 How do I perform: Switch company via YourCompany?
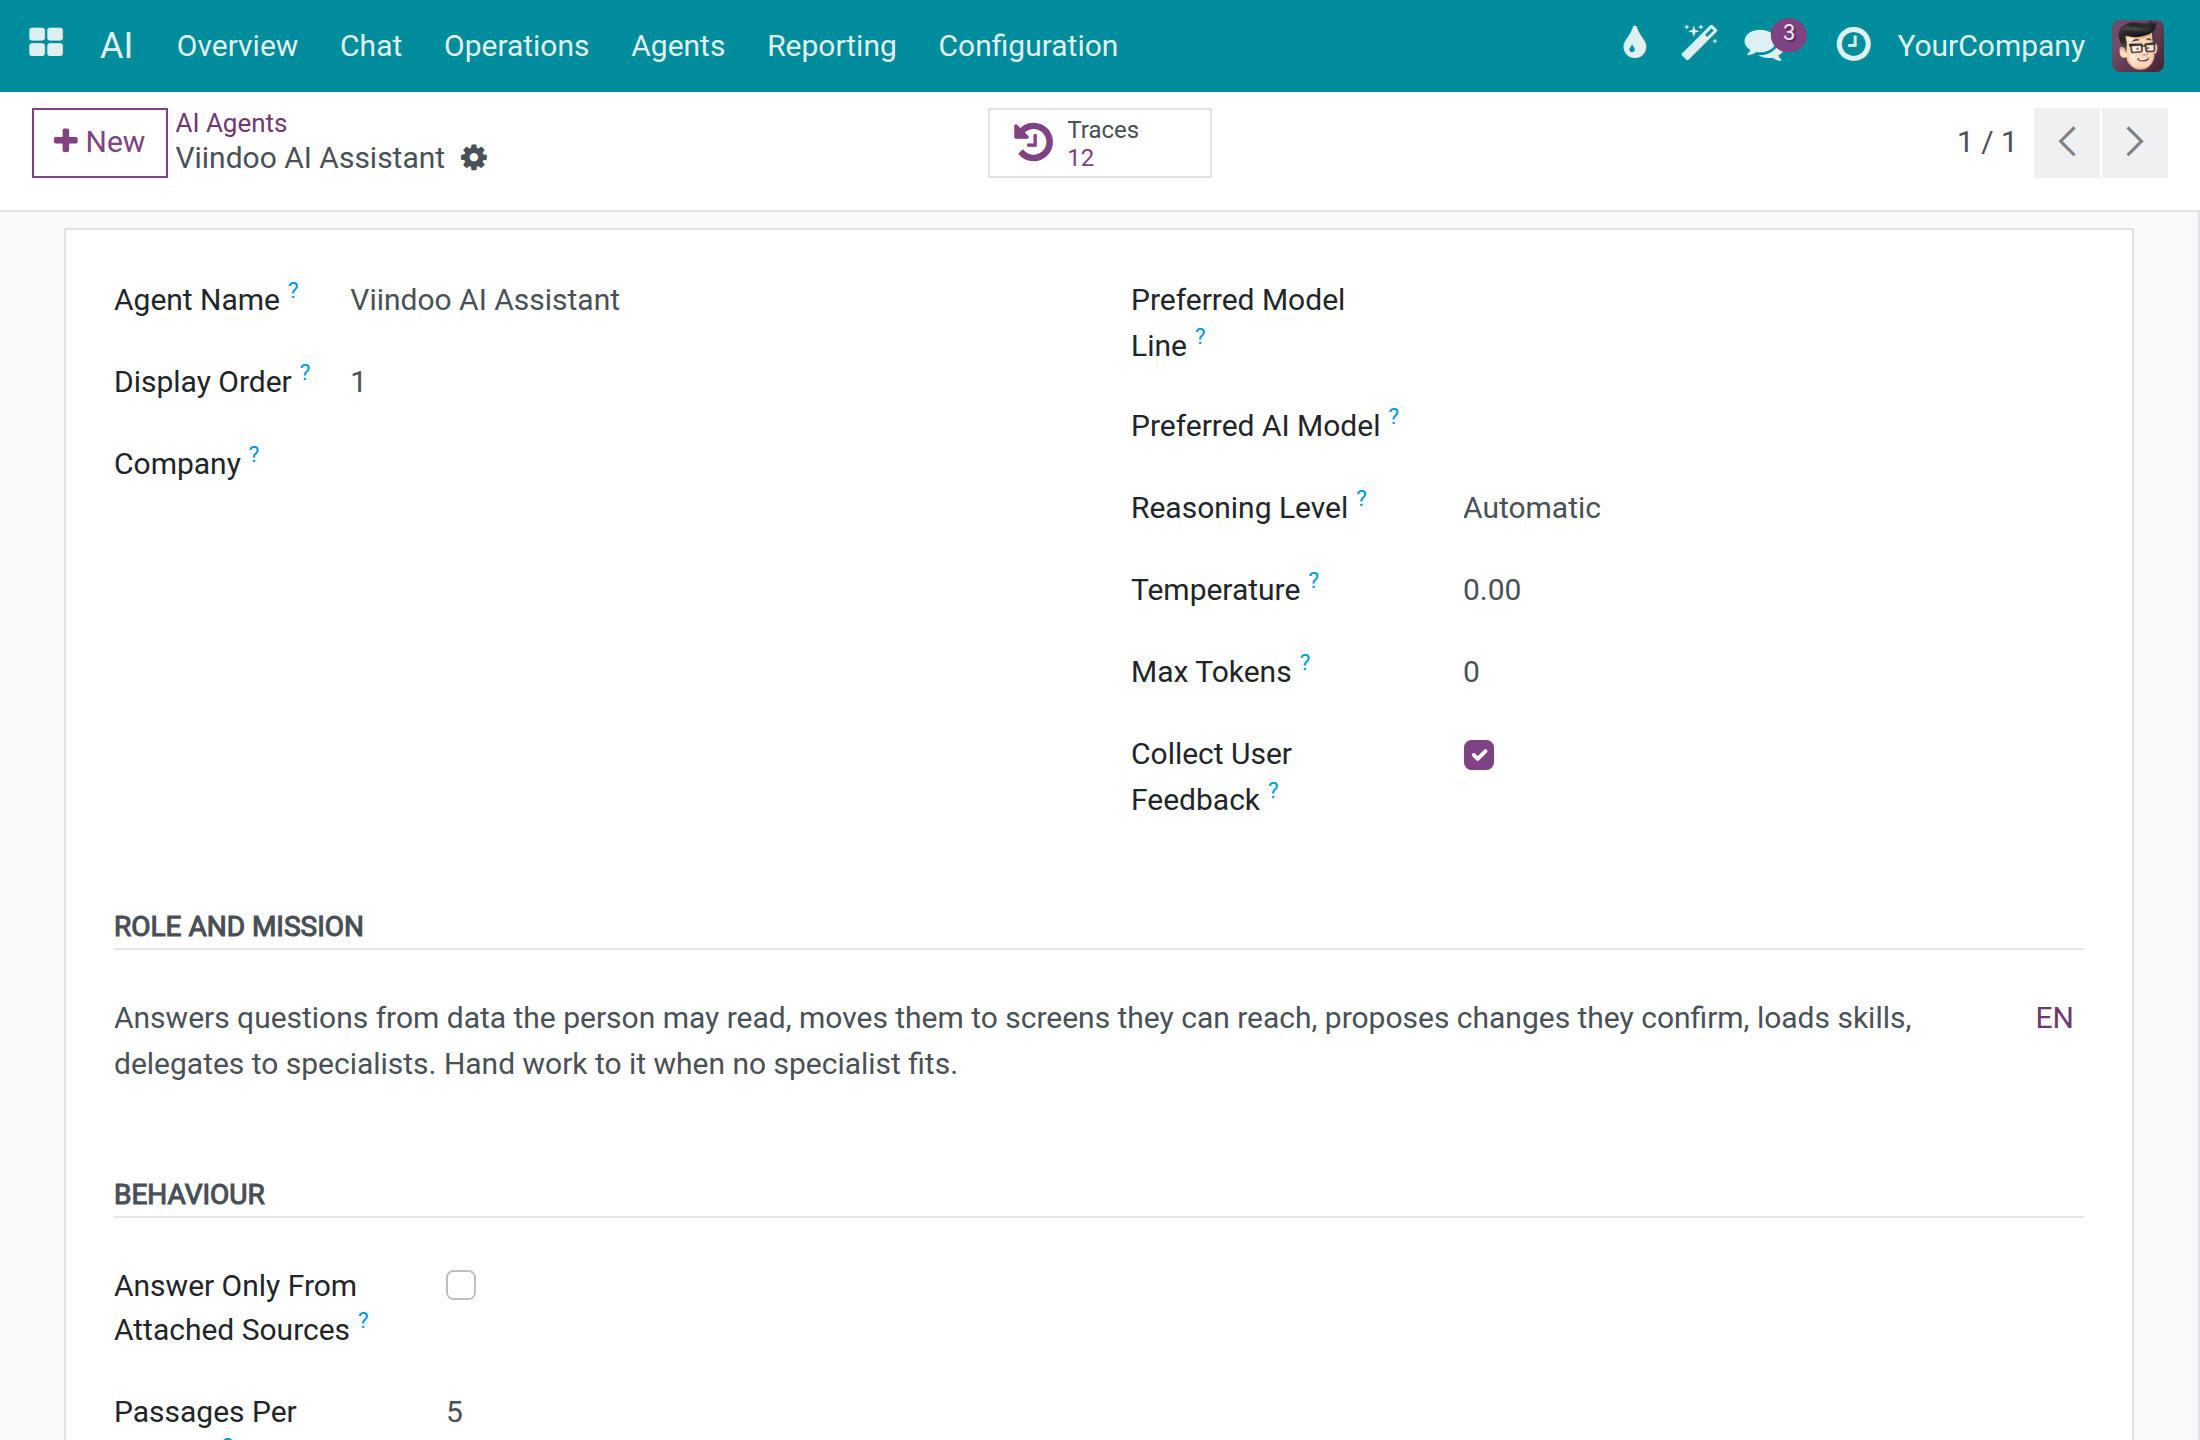pos(1991,46)
